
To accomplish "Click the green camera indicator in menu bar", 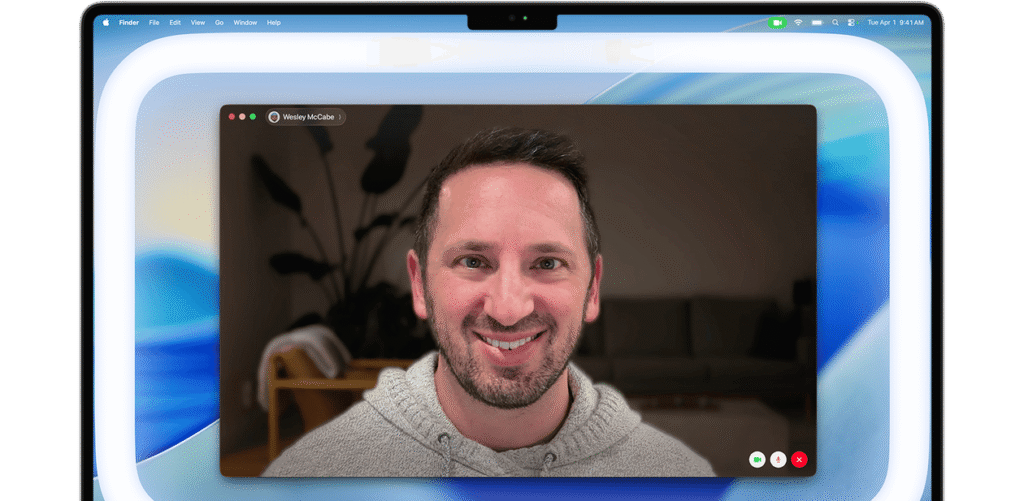I will tap(778, 22).
